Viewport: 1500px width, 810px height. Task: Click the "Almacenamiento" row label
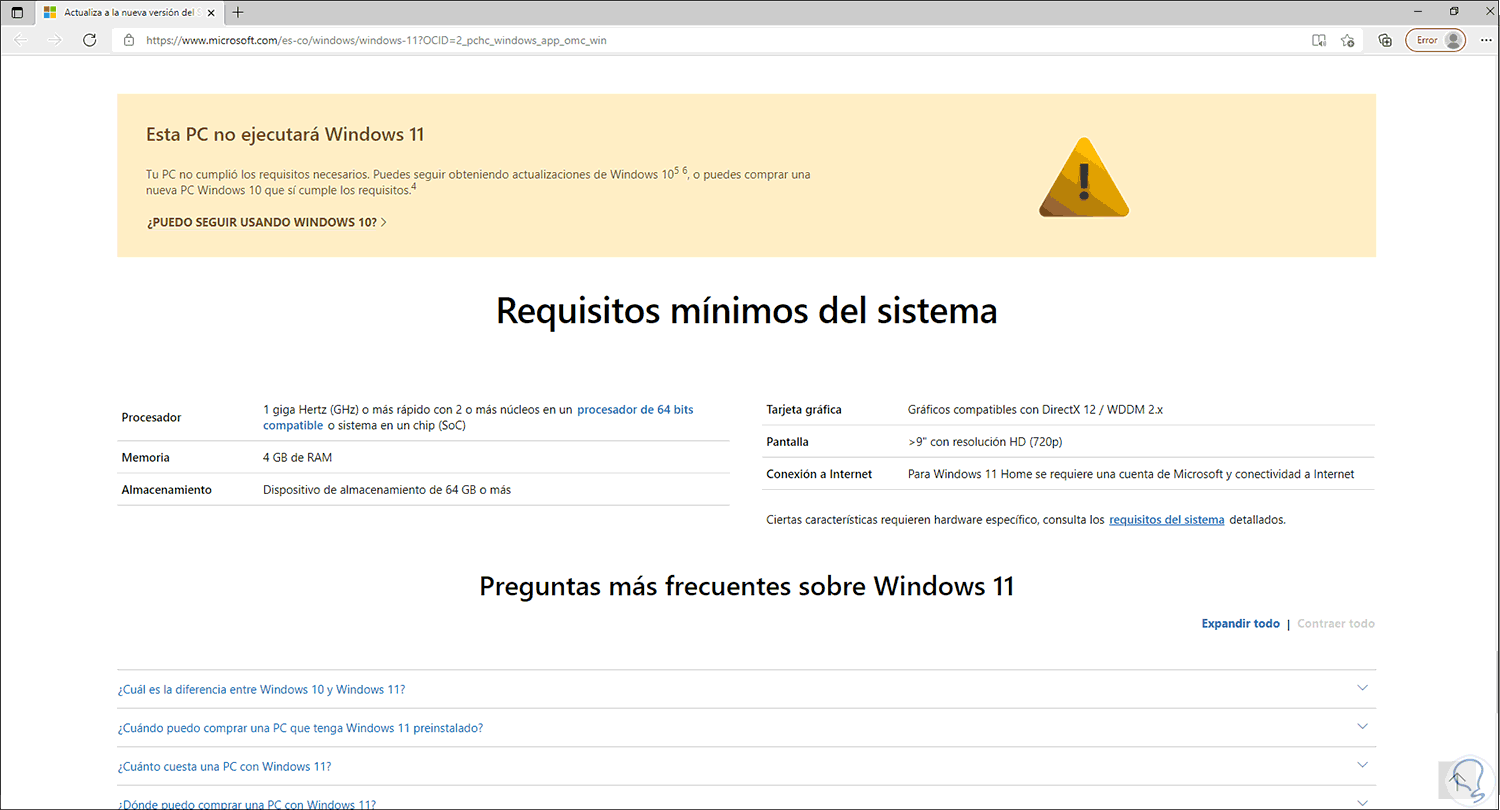(x=166, y=490)
